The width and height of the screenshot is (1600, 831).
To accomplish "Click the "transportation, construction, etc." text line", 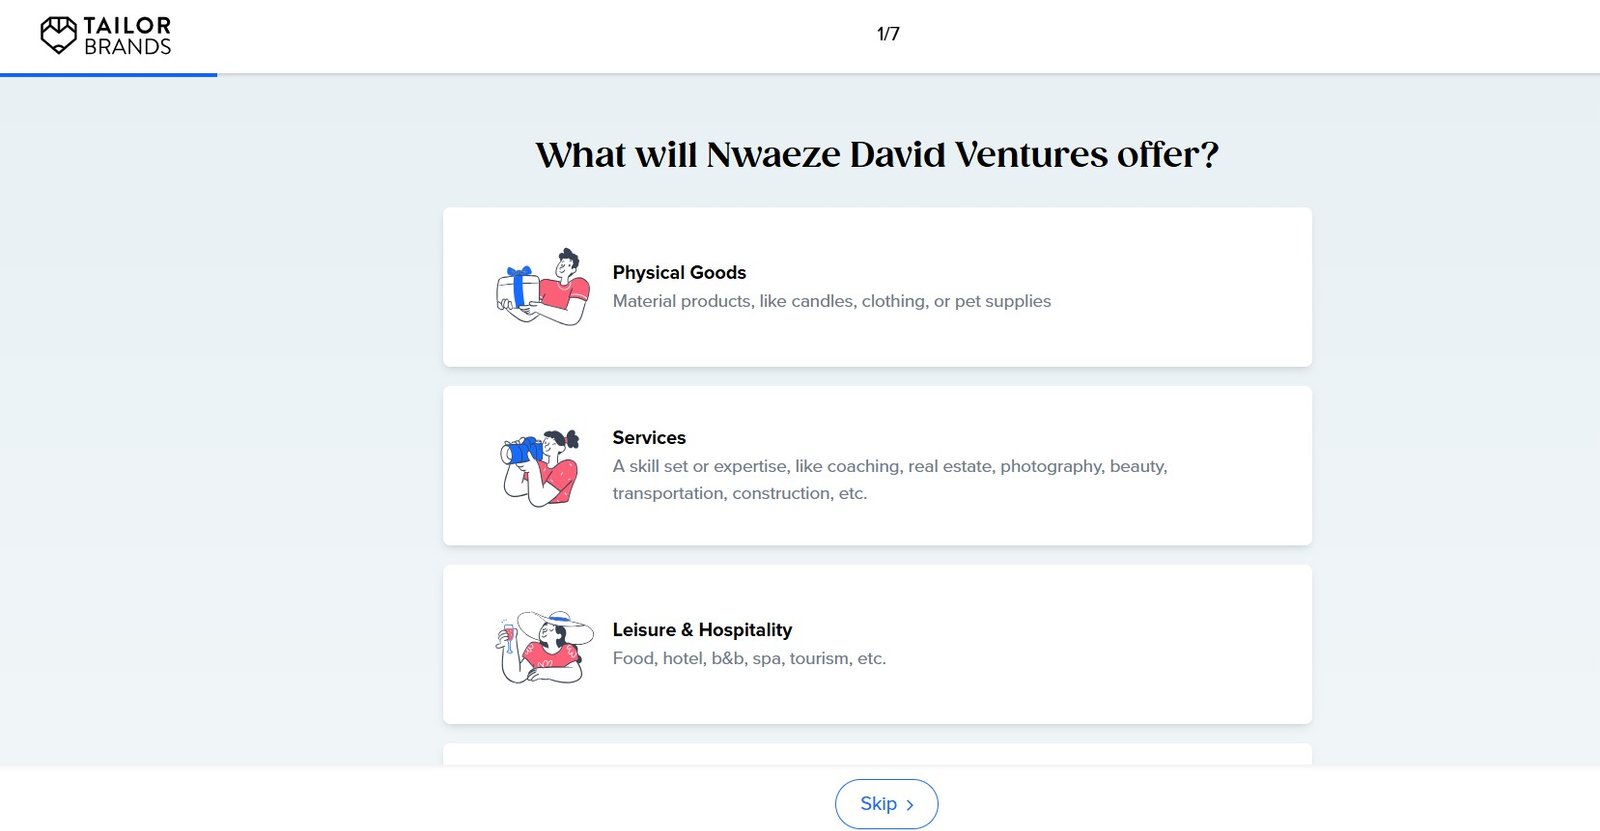I will pyautogui.click(x=739, y=493).
